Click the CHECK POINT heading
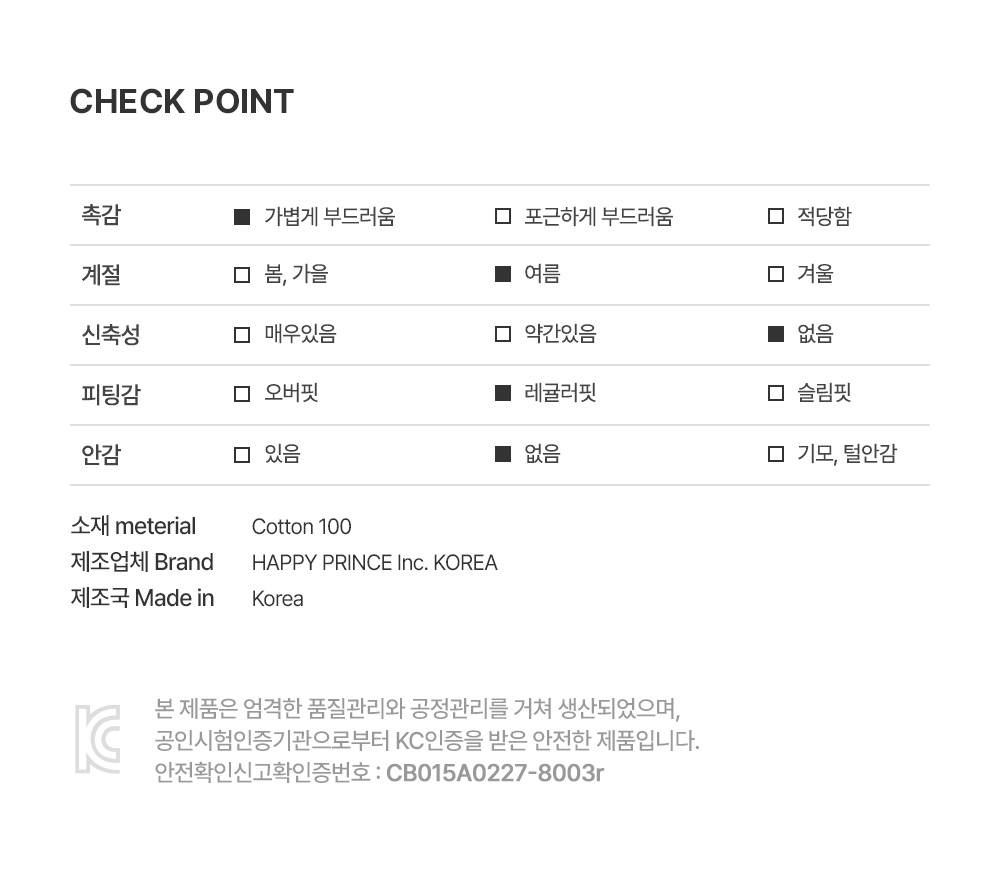The image size is (1000, 882). (x=182, y=101)
